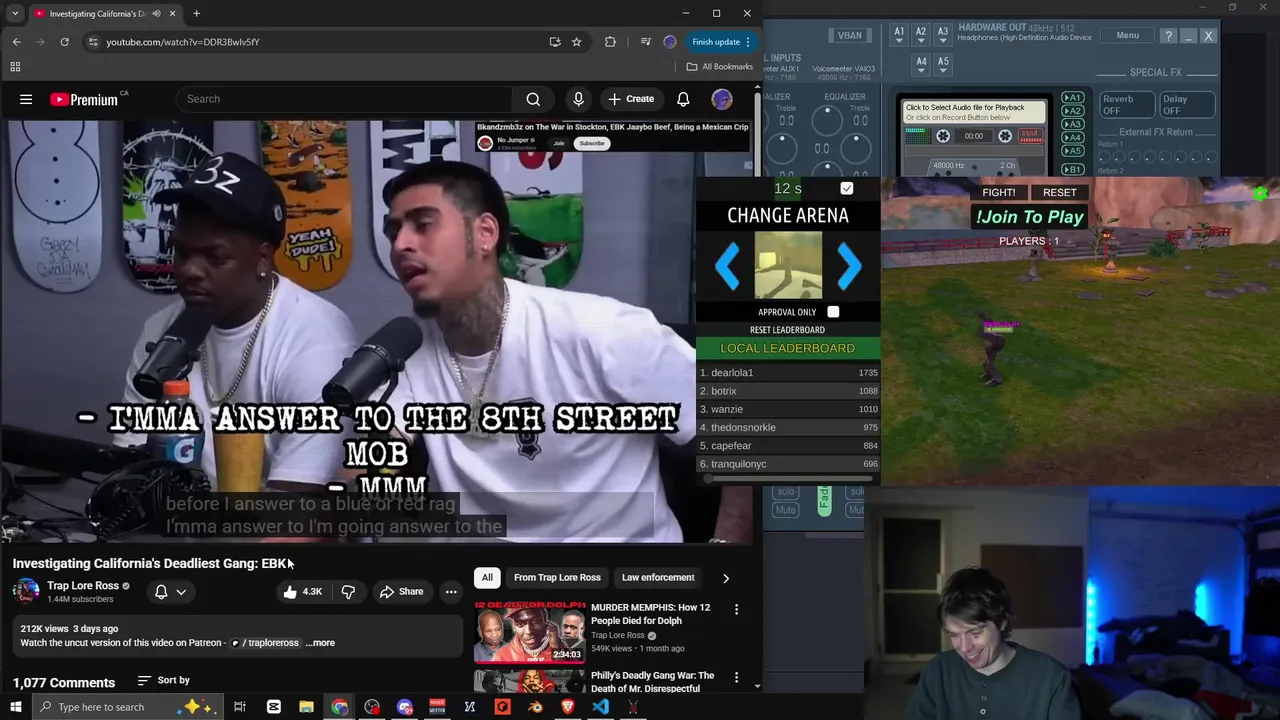
Task: Toggle cassette A3 output routing button
Action: [1072, 124]
